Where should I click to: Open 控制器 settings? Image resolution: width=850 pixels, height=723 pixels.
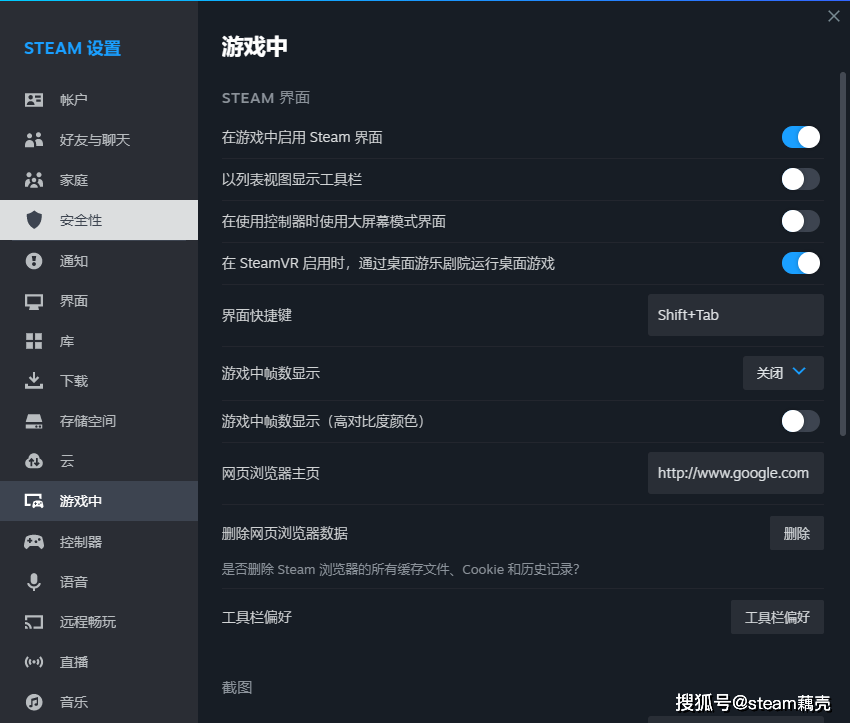(x=99, y=541)
